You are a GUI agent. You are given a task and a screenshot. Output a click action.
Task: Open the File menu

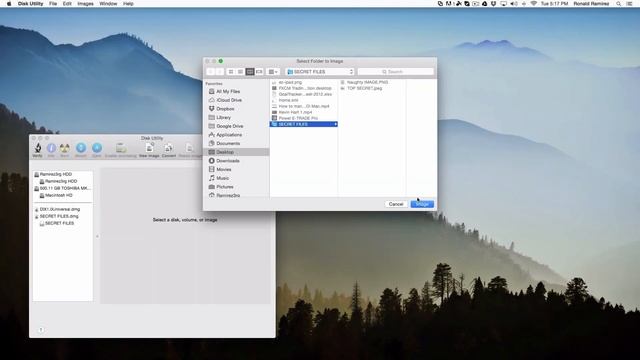53,4
